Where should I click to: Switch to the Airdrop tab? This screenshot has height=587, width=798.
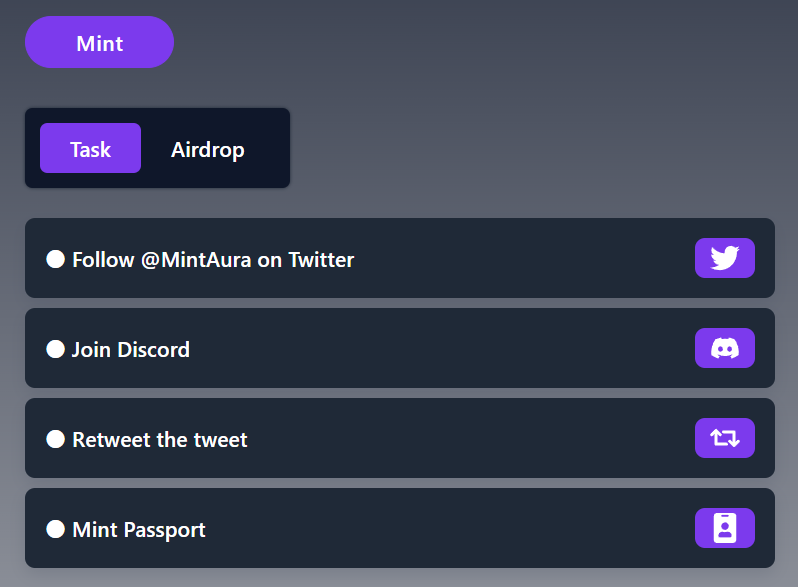pyautogui.click(x=208, y=150)
